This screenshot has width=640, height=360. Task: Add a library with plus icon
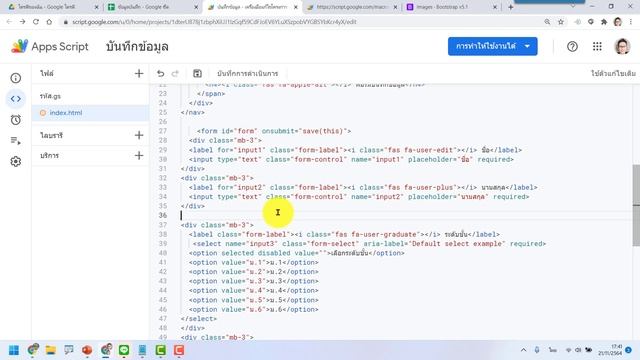pos(139,135)
